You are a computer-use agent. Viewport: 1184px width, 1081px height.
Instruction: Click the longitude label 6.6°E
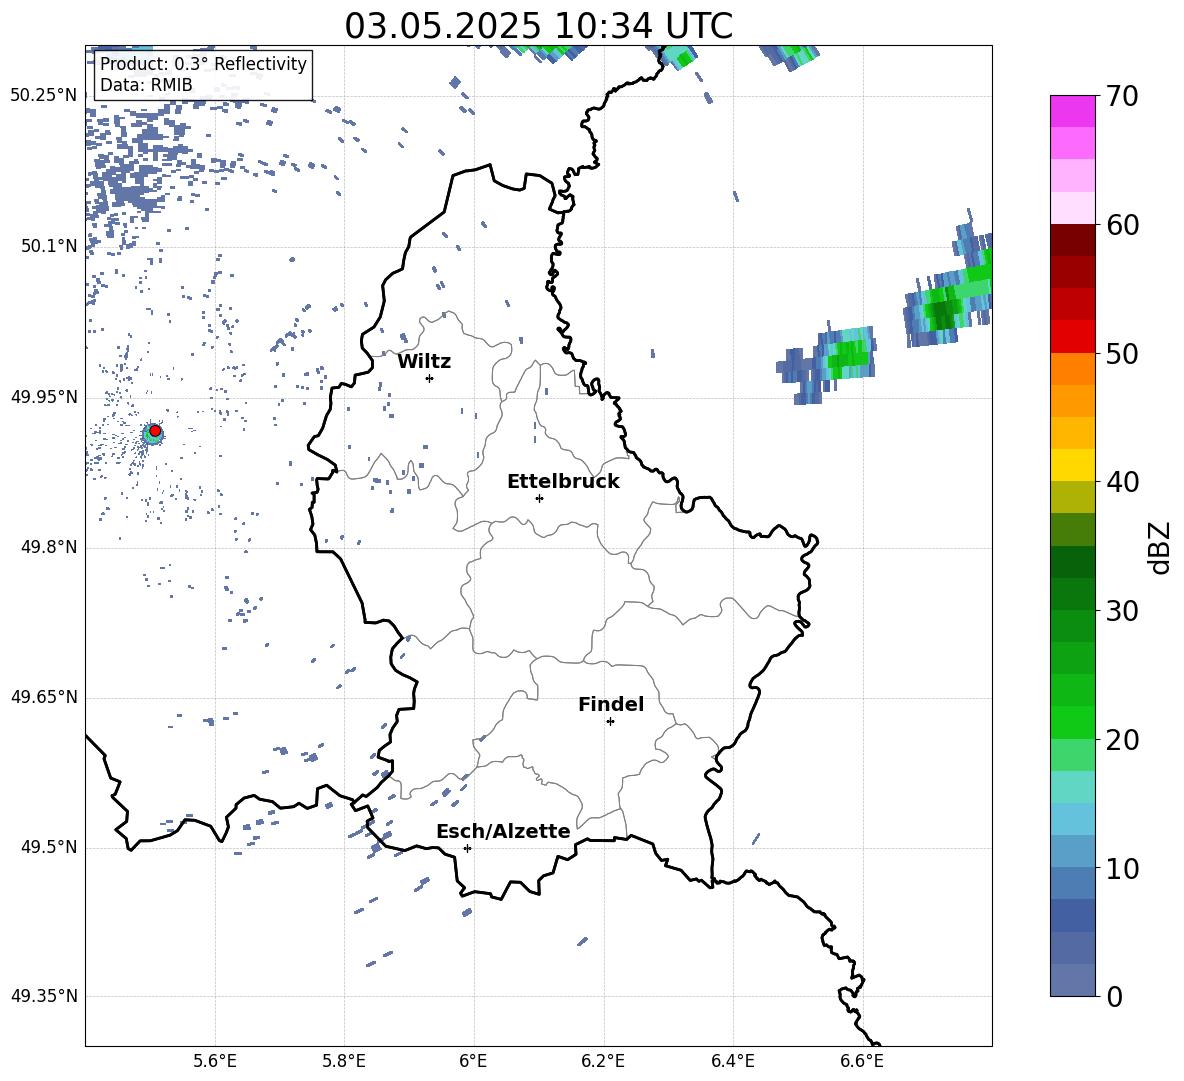coord(862,1061)
